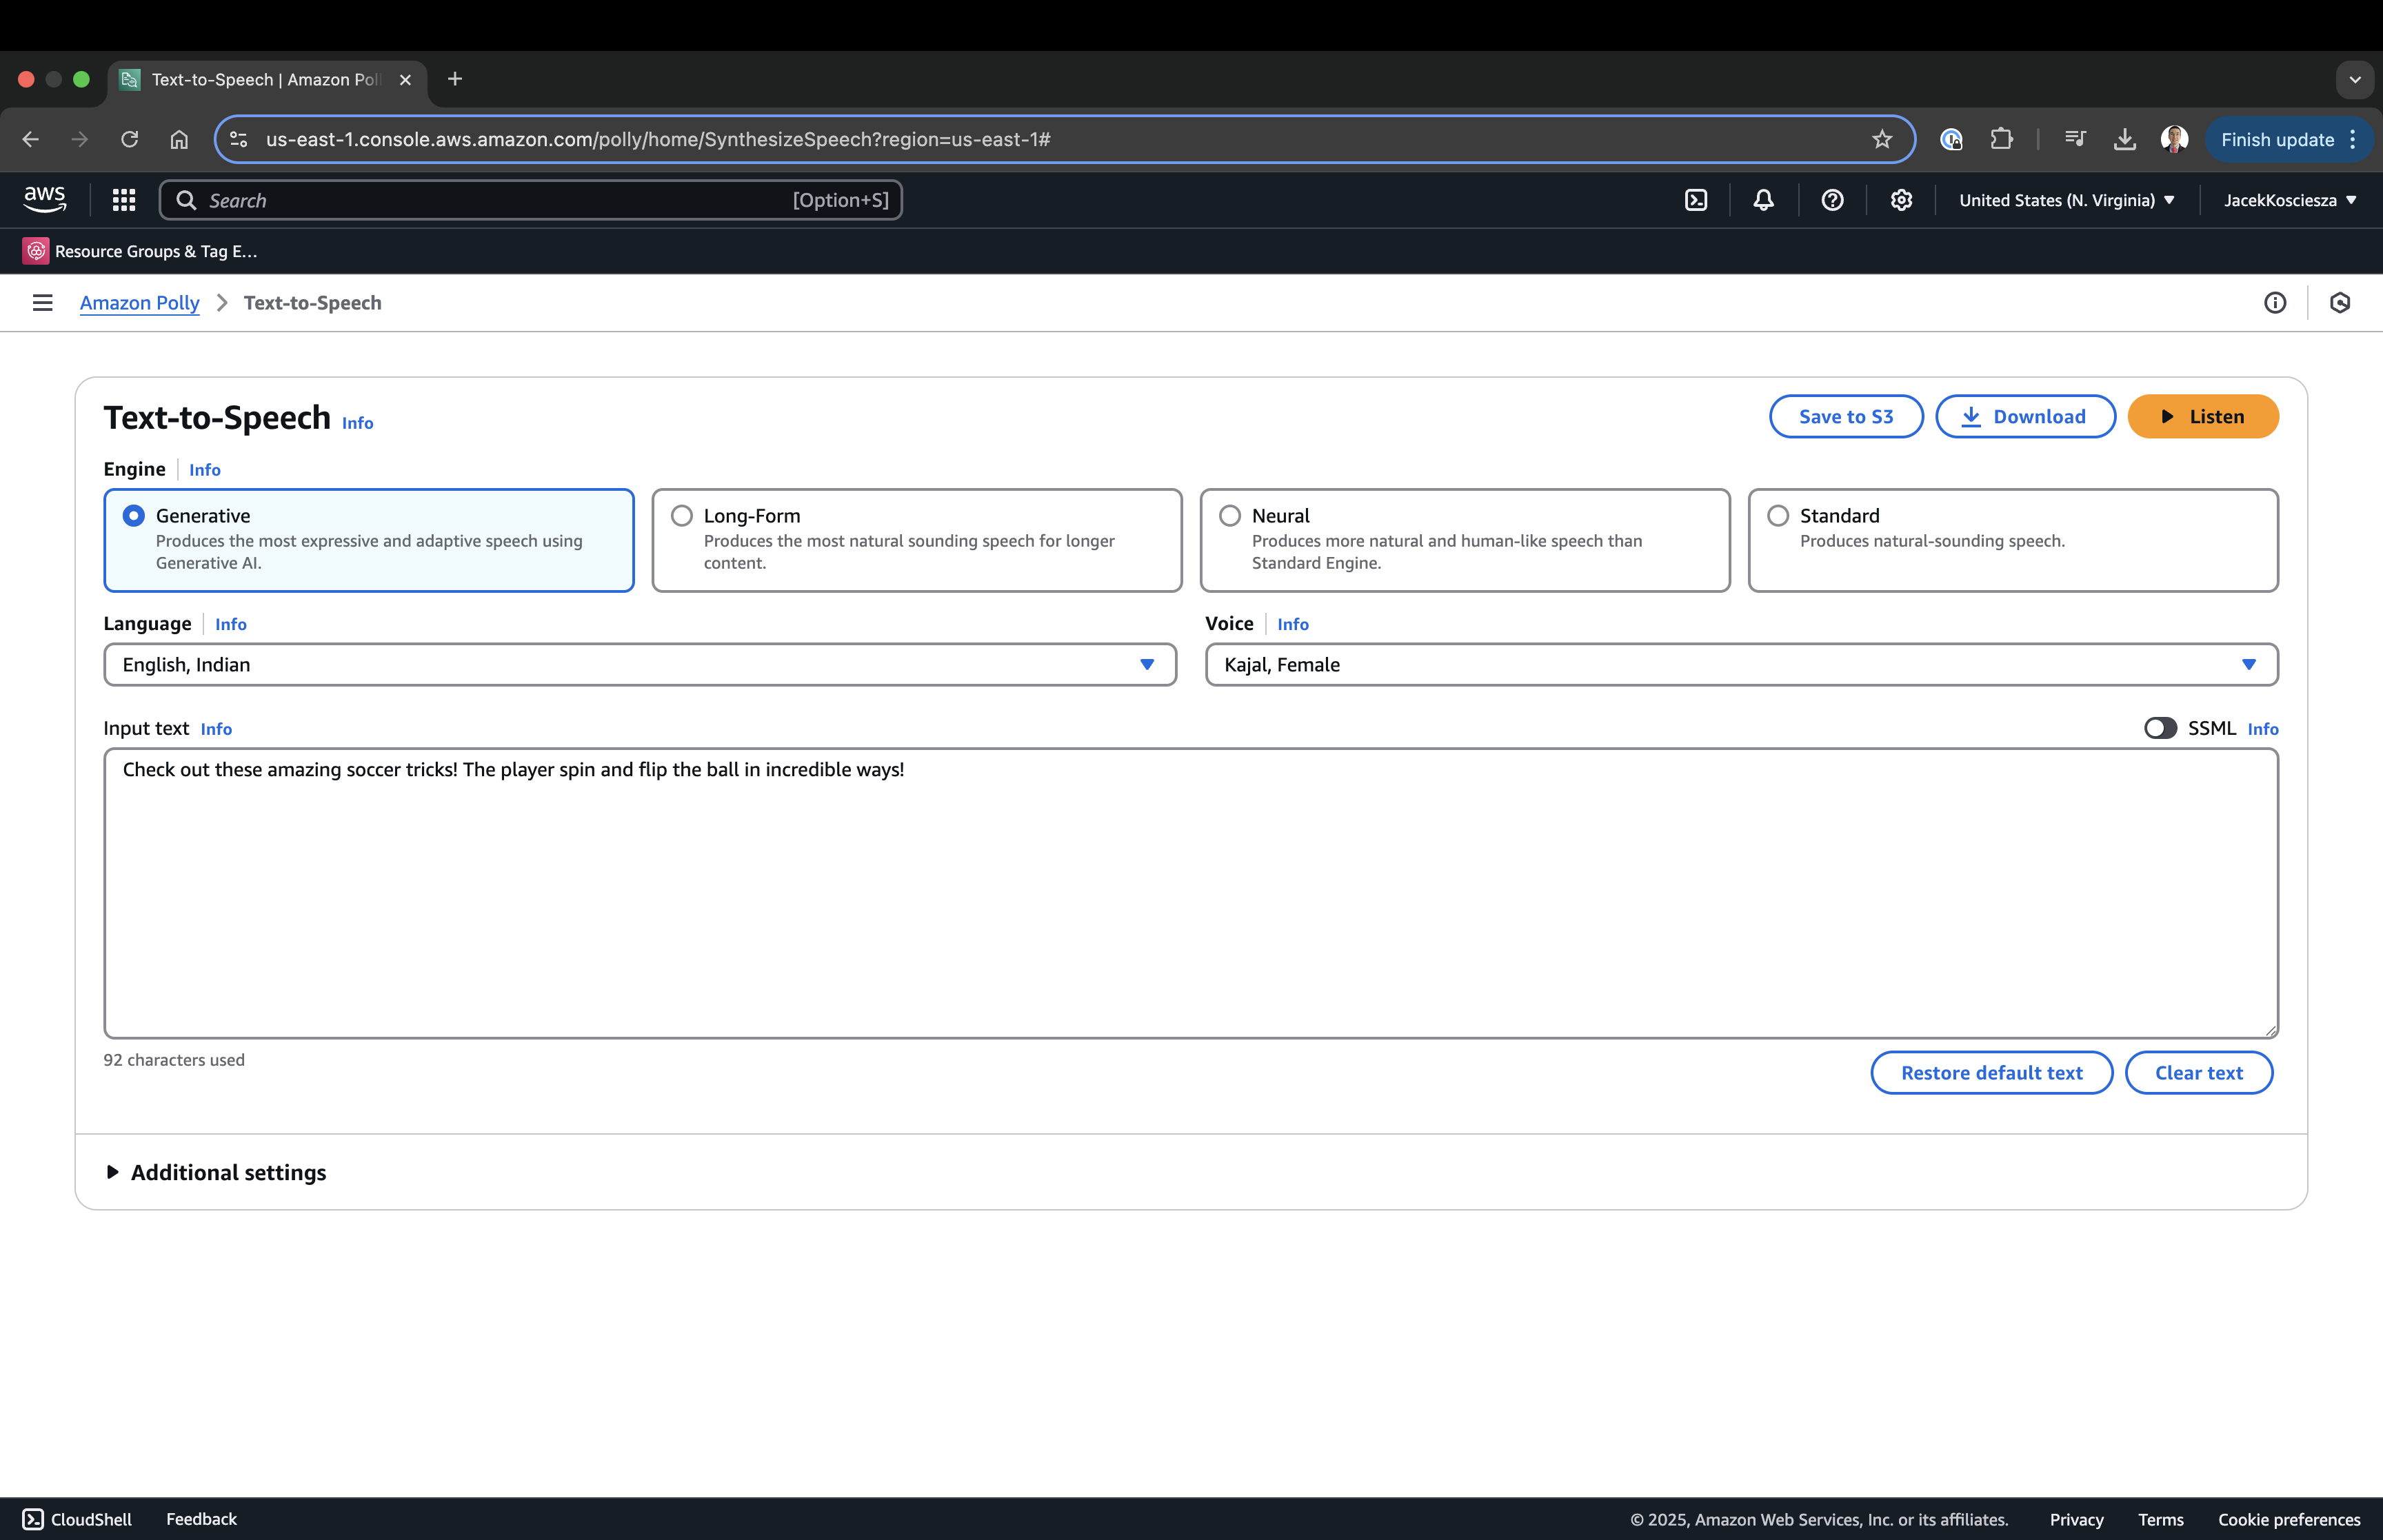Open the info panel circle icon
The image size is (2383, 1540).
(2275, 302)
